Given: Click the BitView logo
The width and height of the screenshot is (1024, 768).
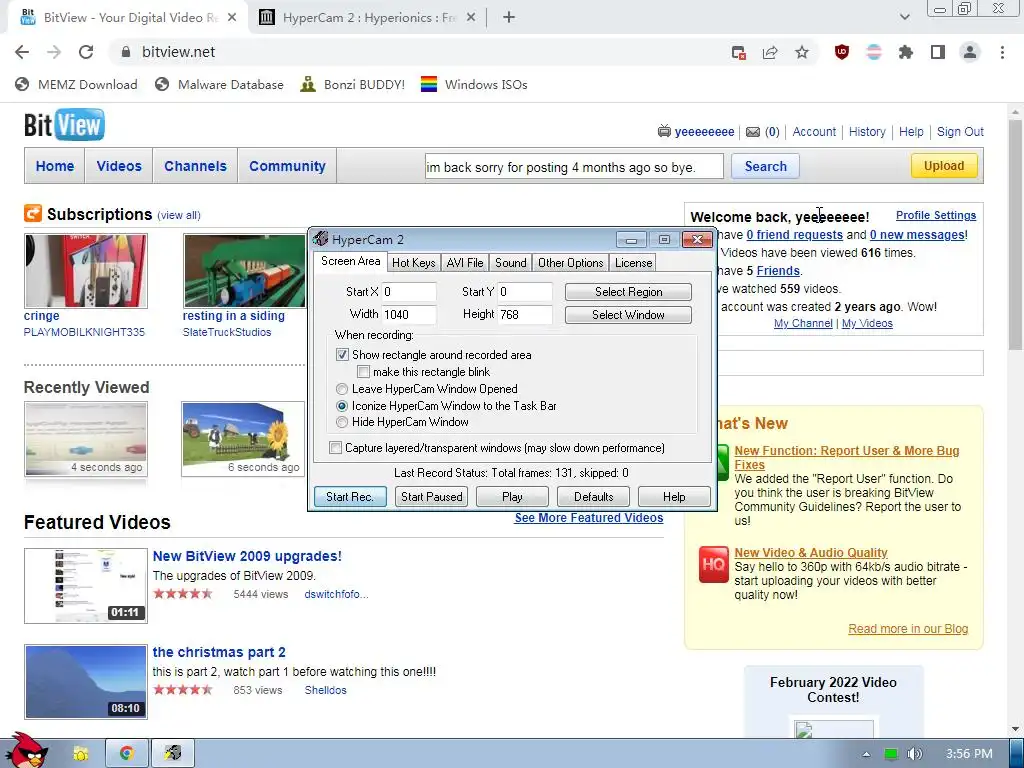Looking at the screenshot, I should (64, 125).
